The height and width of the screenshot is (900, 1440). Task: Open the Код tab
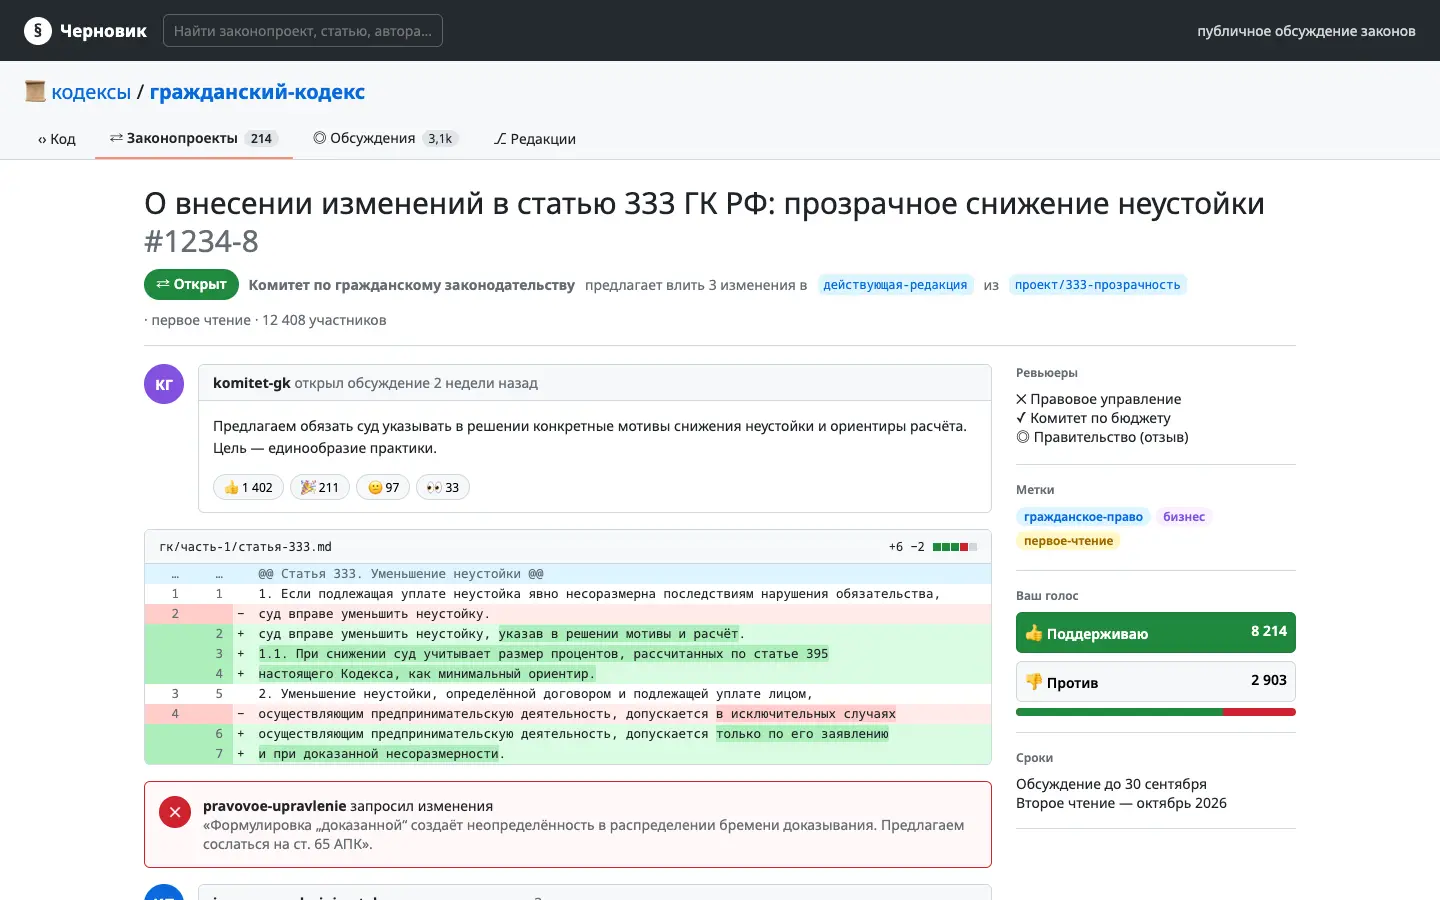pyautogui.click(x=56, y=139)
